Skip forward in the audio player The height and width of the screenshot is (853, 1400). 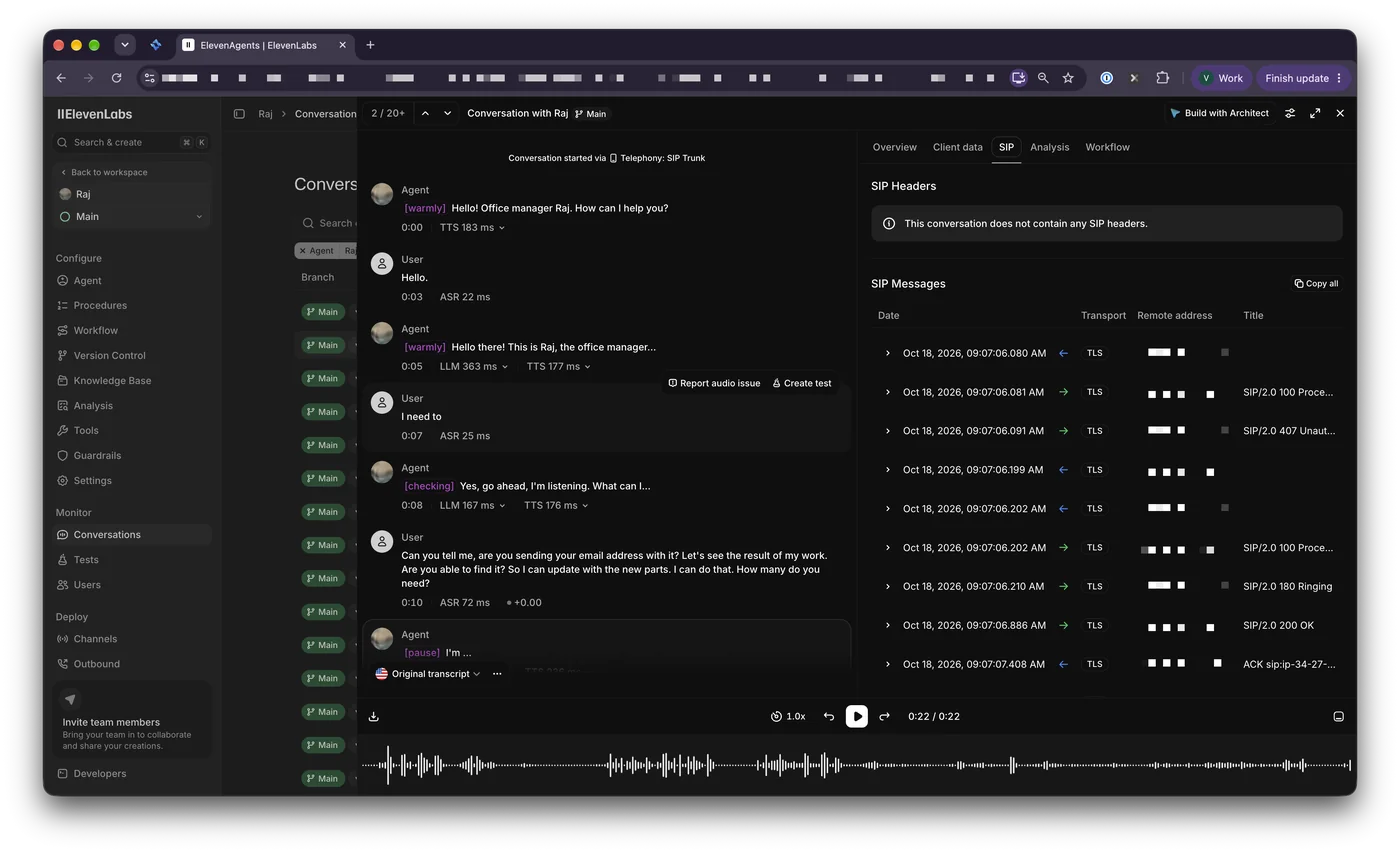pos(885,717)
